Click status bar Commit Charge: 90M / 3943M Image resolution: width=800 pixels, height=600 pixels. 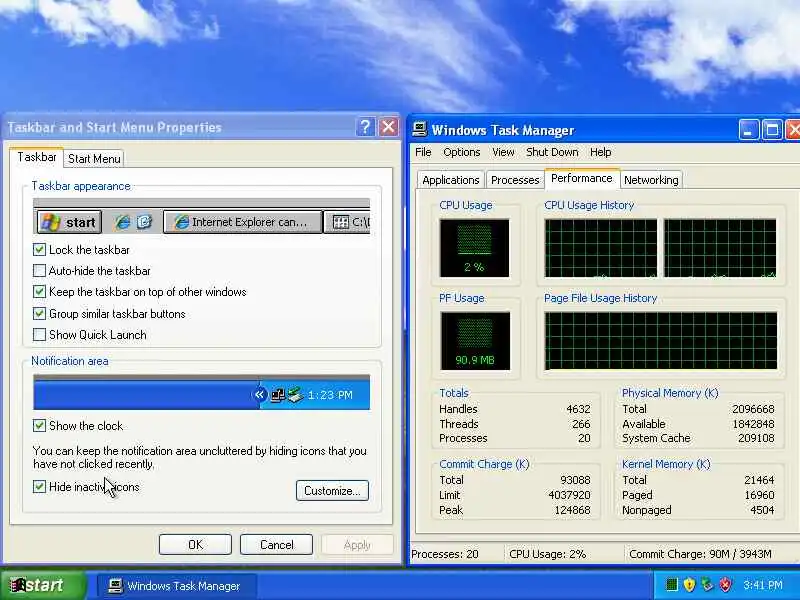[700, 554]
